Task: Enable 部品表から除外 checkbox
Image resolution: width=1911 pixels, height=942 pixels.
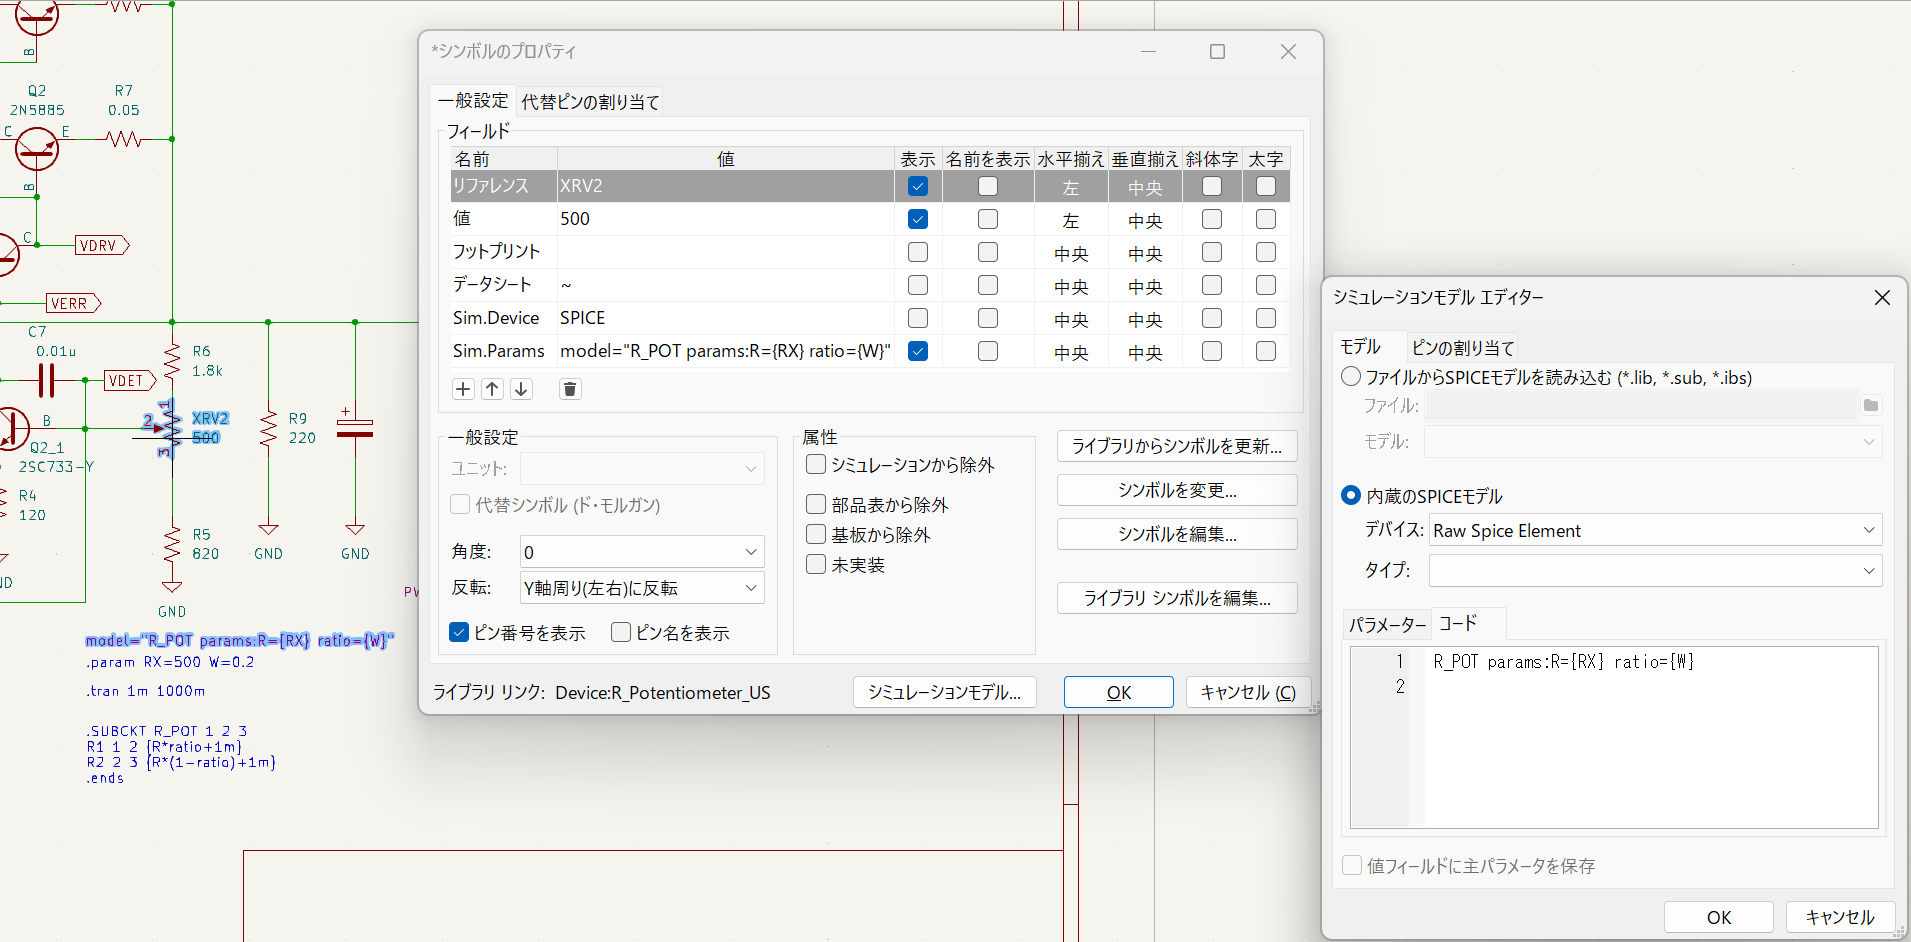Action: [x=816, y=504]
